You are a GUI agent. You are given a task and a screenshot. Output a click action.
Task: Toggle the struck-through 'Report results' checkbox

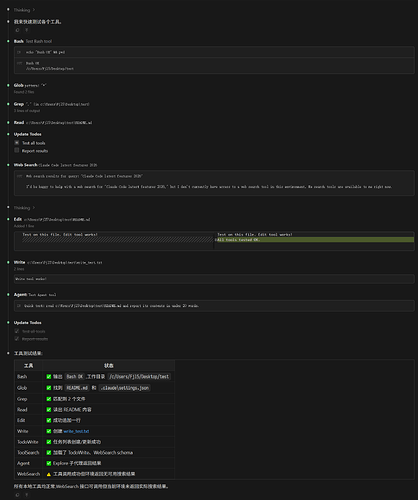coord(17,339)
